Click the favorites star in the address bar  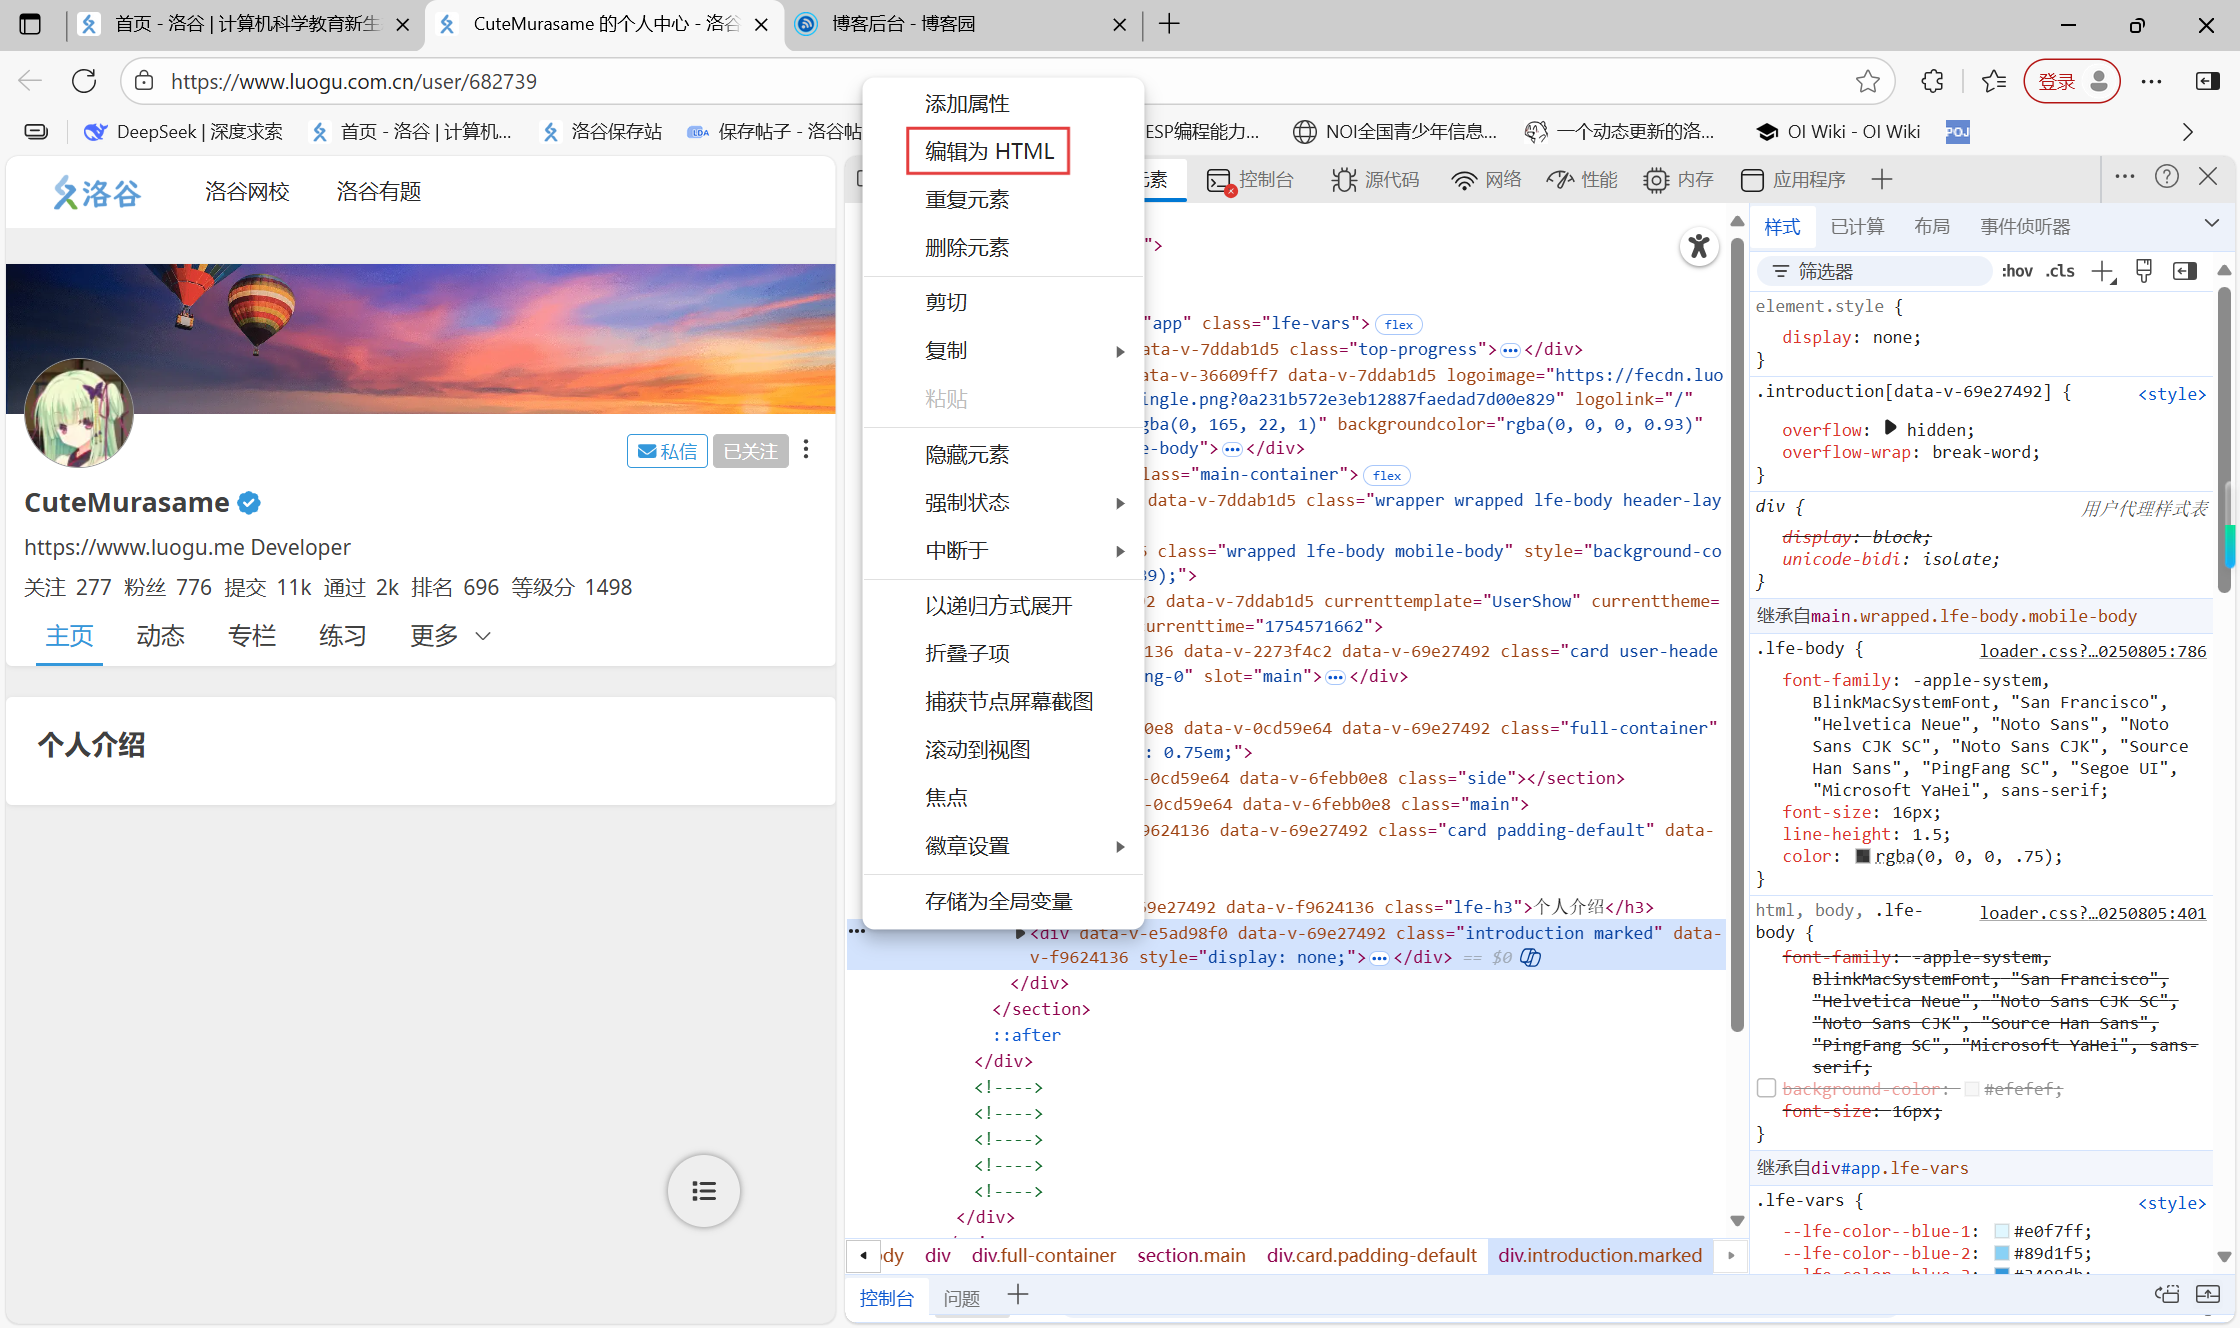click(x=1869, y=81)
